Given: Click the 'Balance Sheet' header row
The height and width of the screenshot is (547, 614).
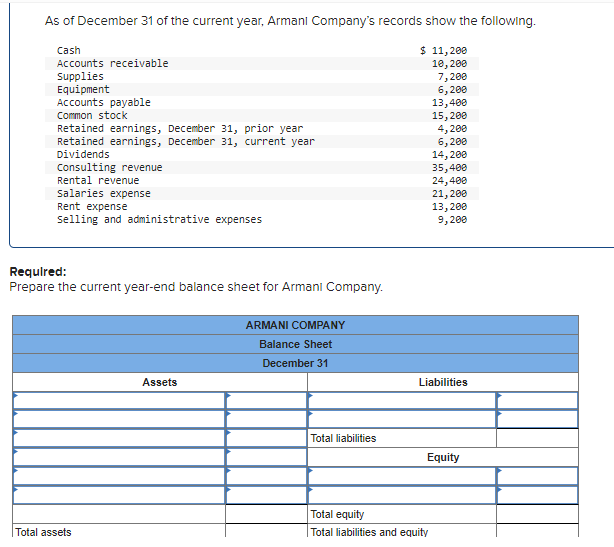Looking at the screenshot, I should click(x=295, y=344).
